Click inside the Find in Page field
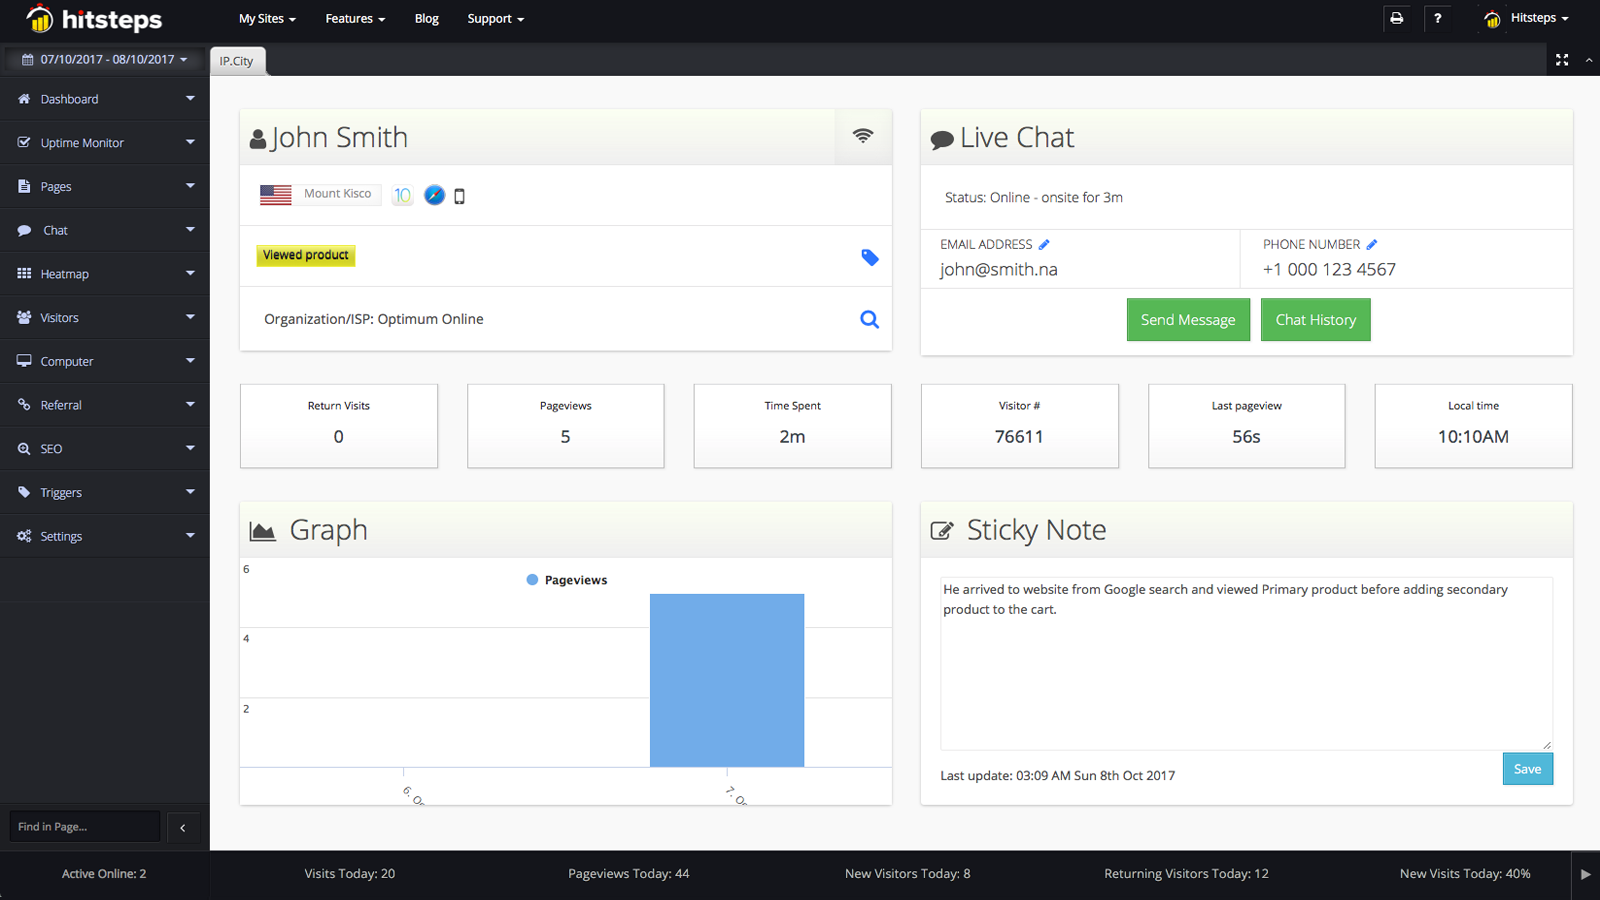The image size is (1600, 900). point(84,827)
